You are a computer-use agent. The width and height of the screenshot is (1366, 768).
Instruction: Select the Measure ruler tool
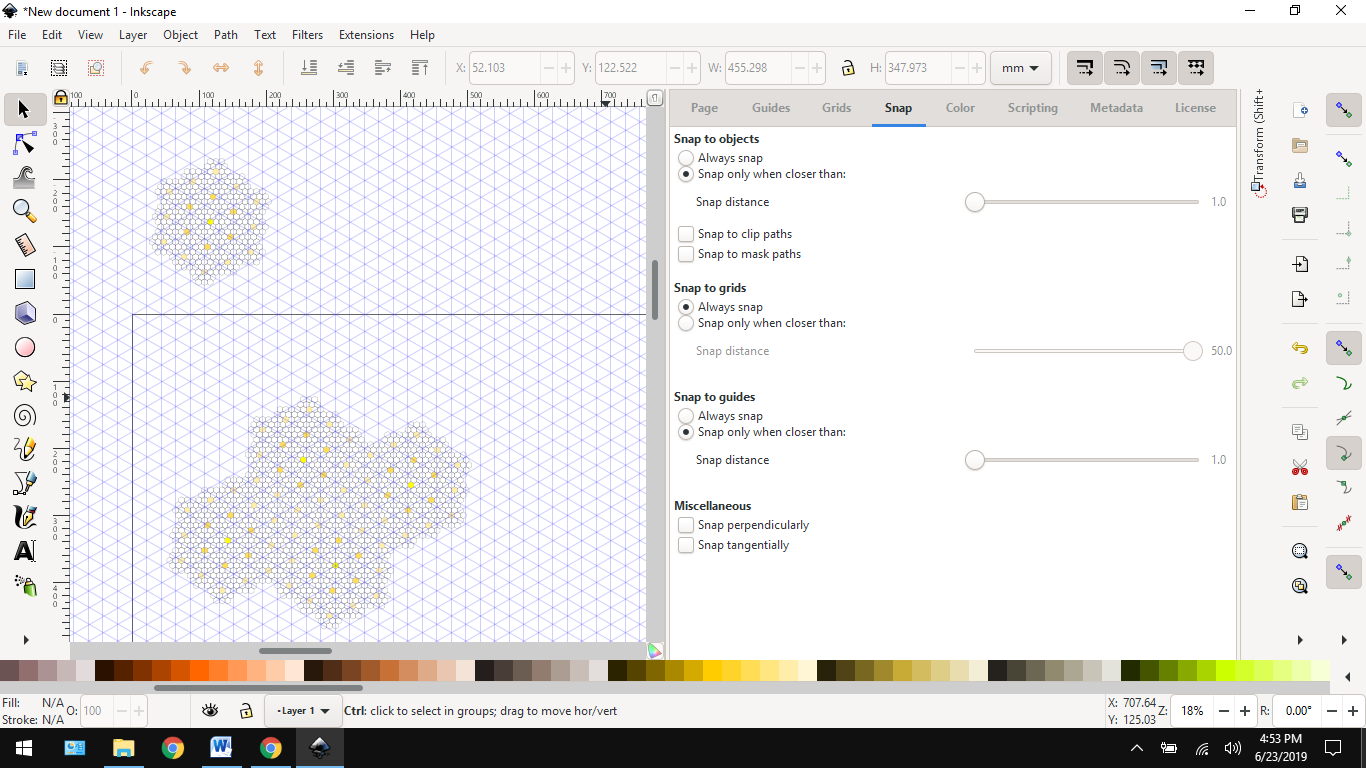click(x=25, y=245)
